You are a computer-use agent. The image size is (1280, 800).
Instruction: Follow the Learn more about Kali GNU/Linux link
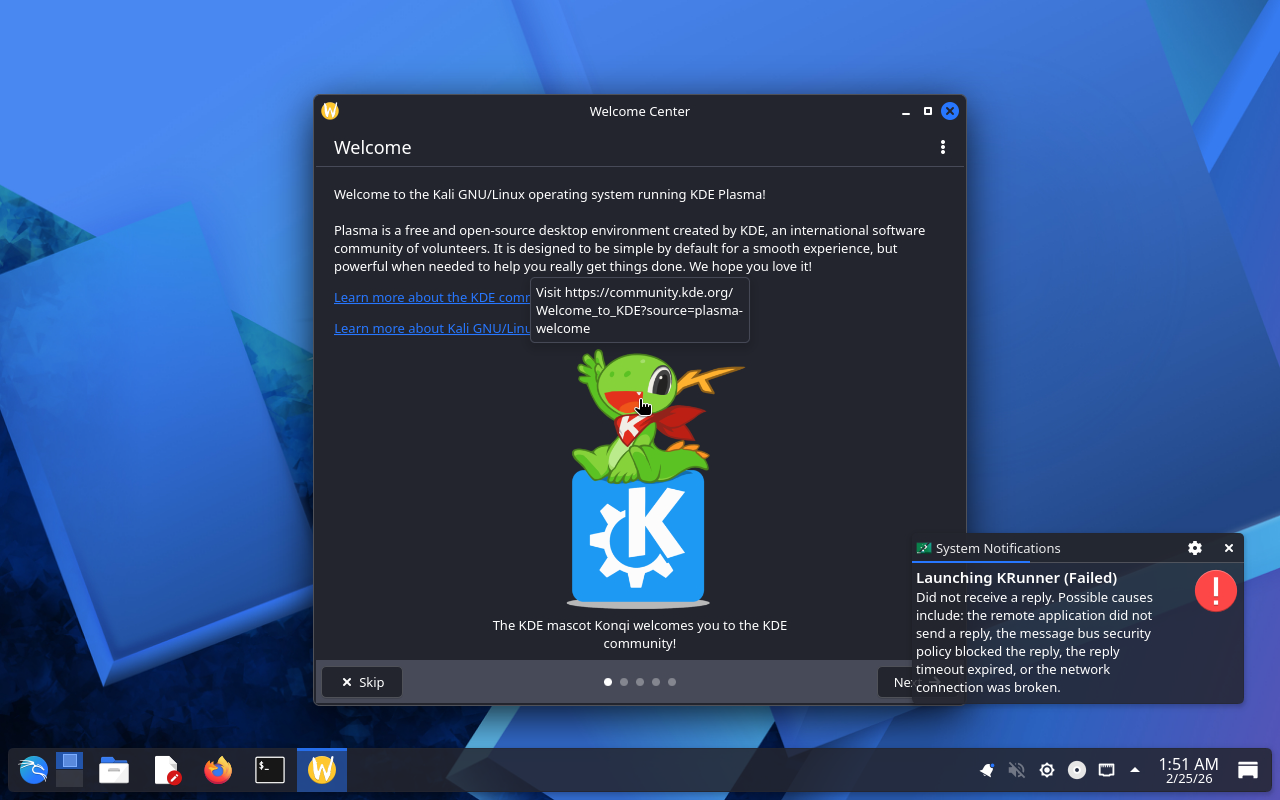click(x=432, y=328)
